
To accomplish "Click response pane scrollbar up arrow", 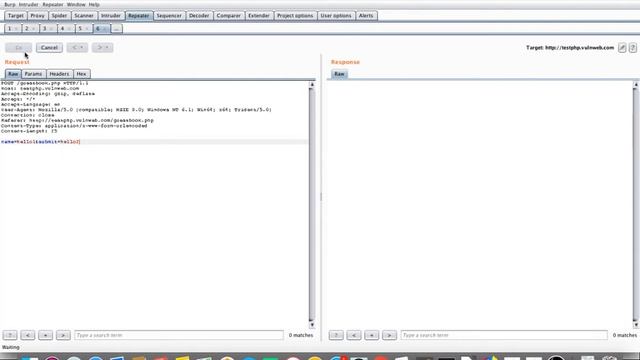I will pos(636,85).
